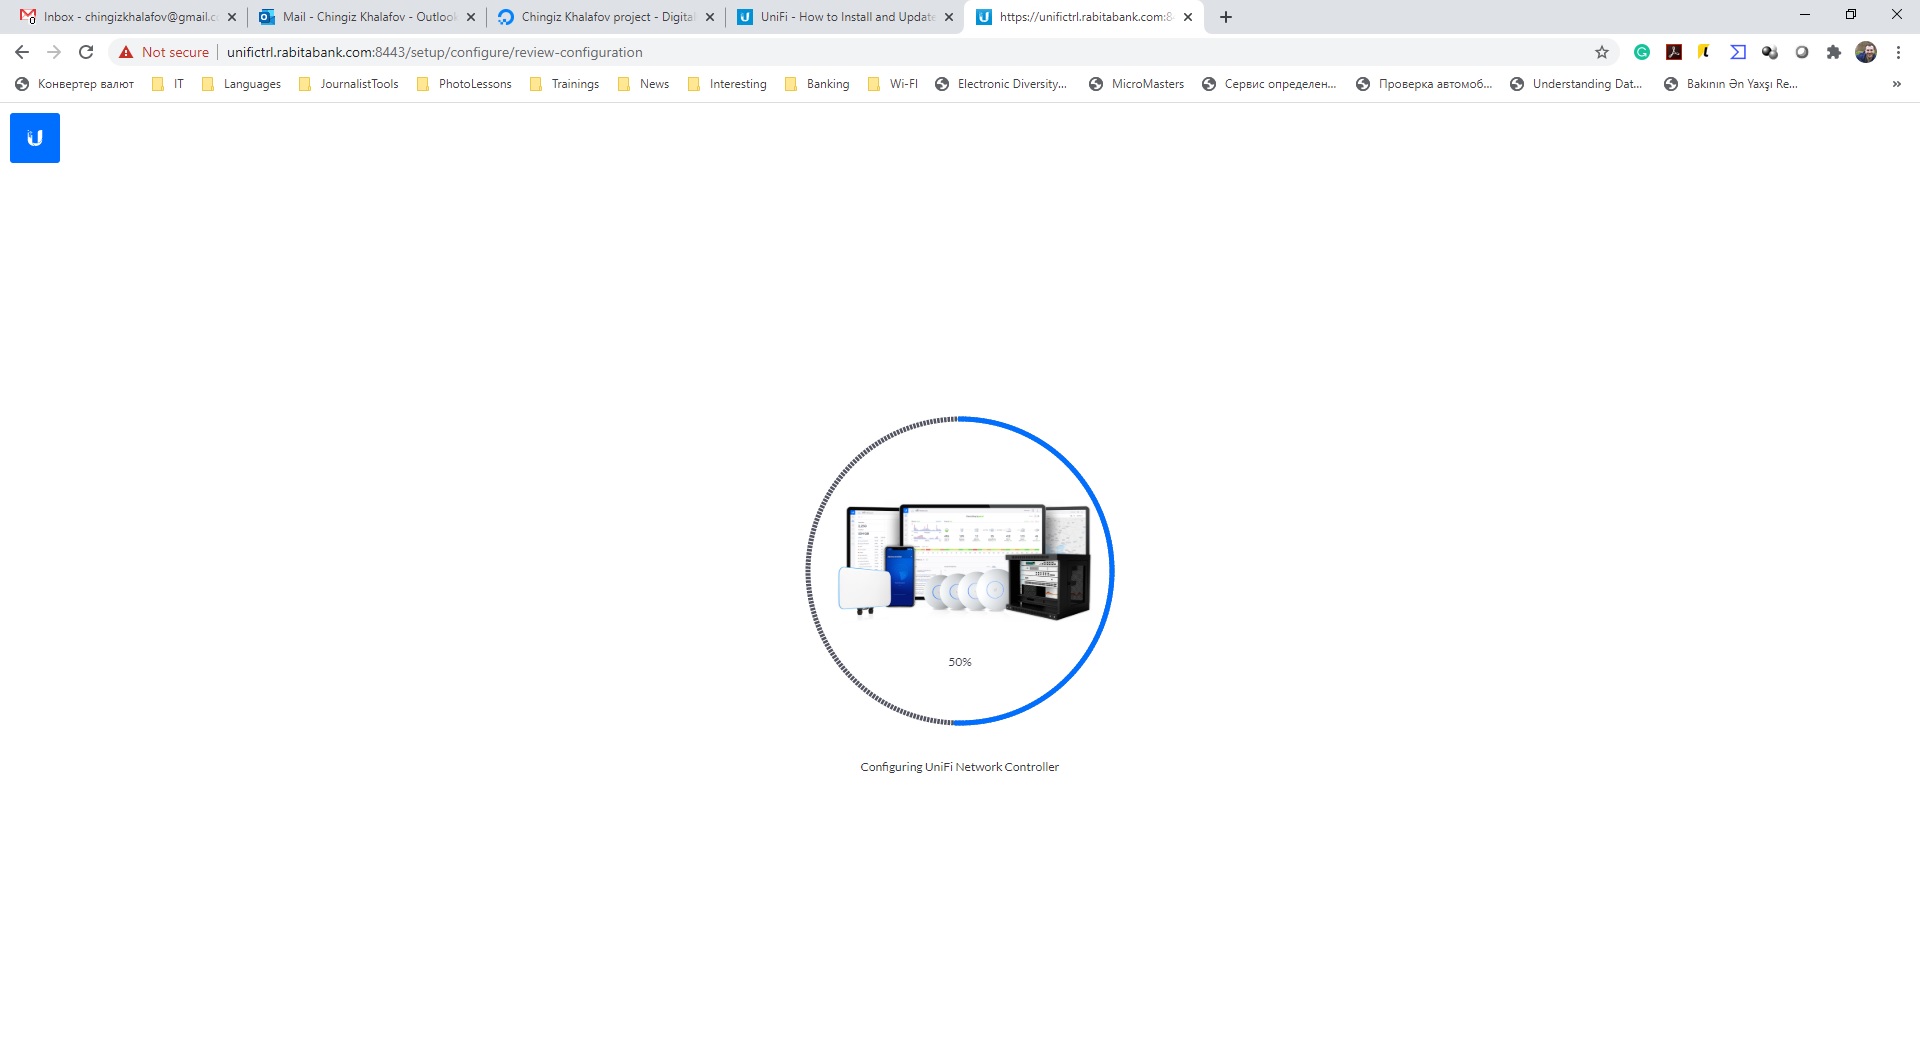Close the UniFi How to Install tab
Viewport: 1920px width, 1050px height.
tap(949, 17)
